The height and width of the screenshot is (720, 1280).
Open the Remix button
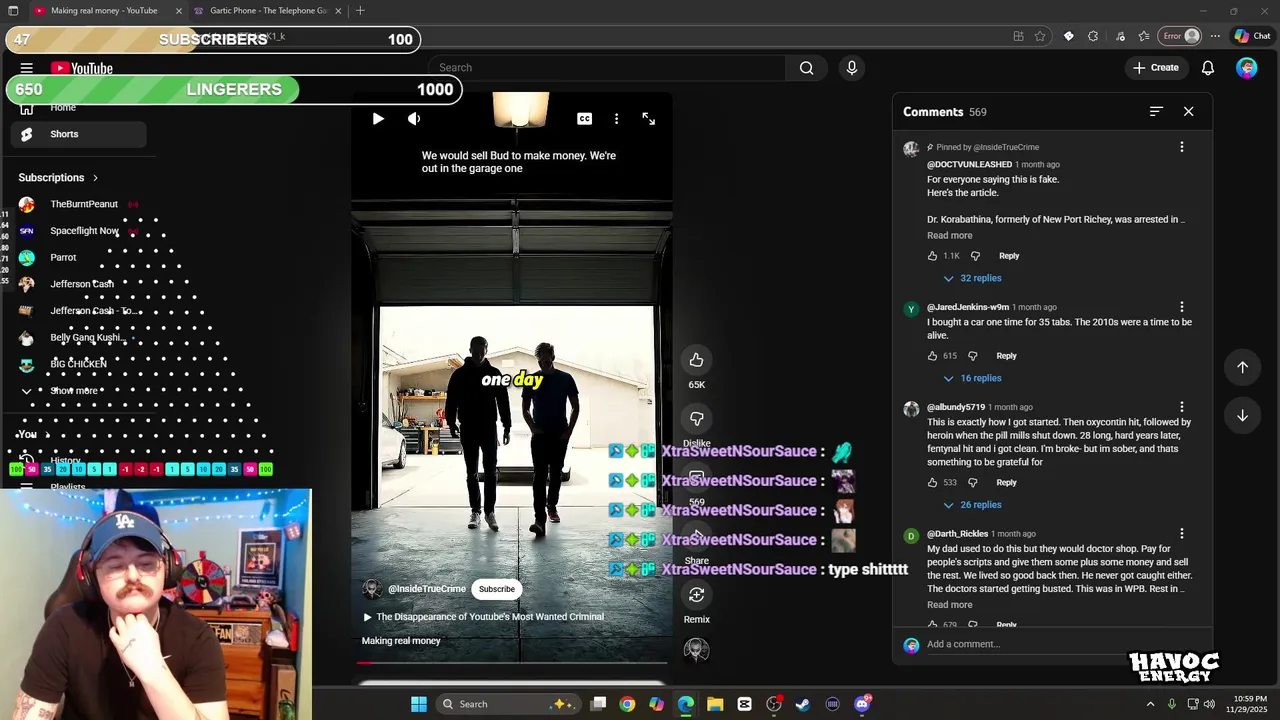696,595
